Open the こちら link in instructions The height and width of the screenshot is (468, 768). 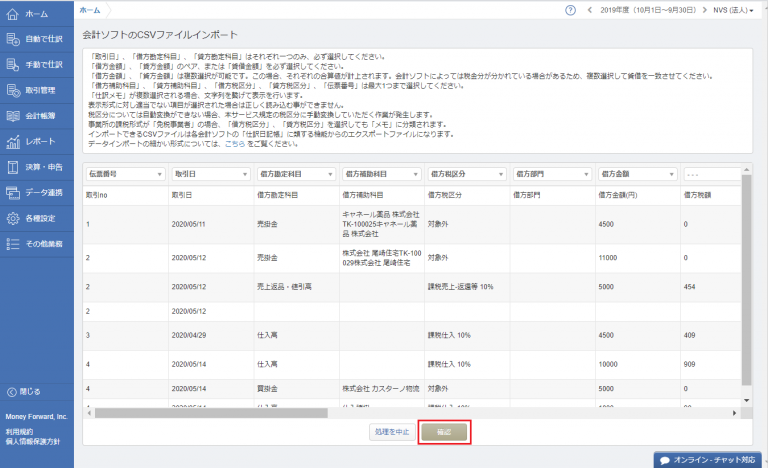pyautogui.click(x=235, y=144)
